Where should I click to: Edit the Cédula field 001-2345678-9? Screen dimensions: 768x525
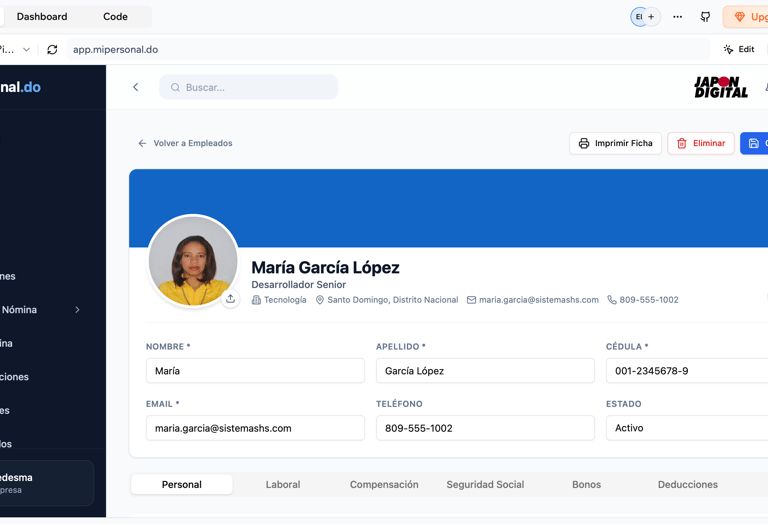[x=687, y=371]
